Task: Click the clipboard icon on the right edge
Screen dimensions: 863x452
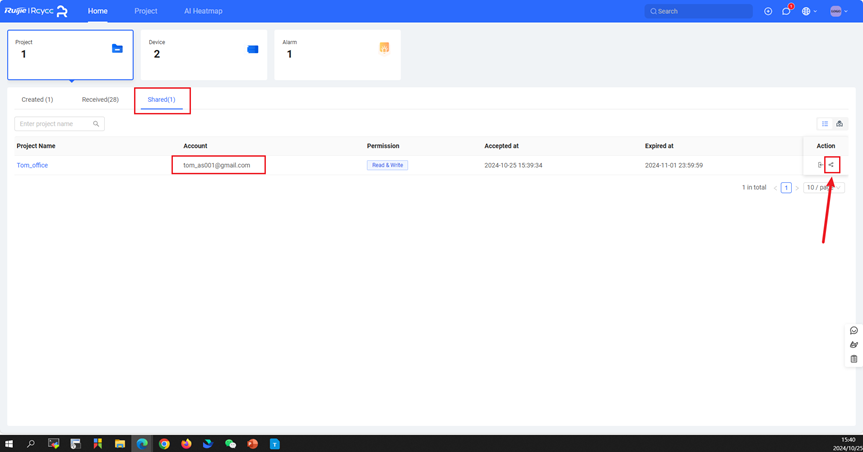Action: pyautogui.click(x=853, y=359)
